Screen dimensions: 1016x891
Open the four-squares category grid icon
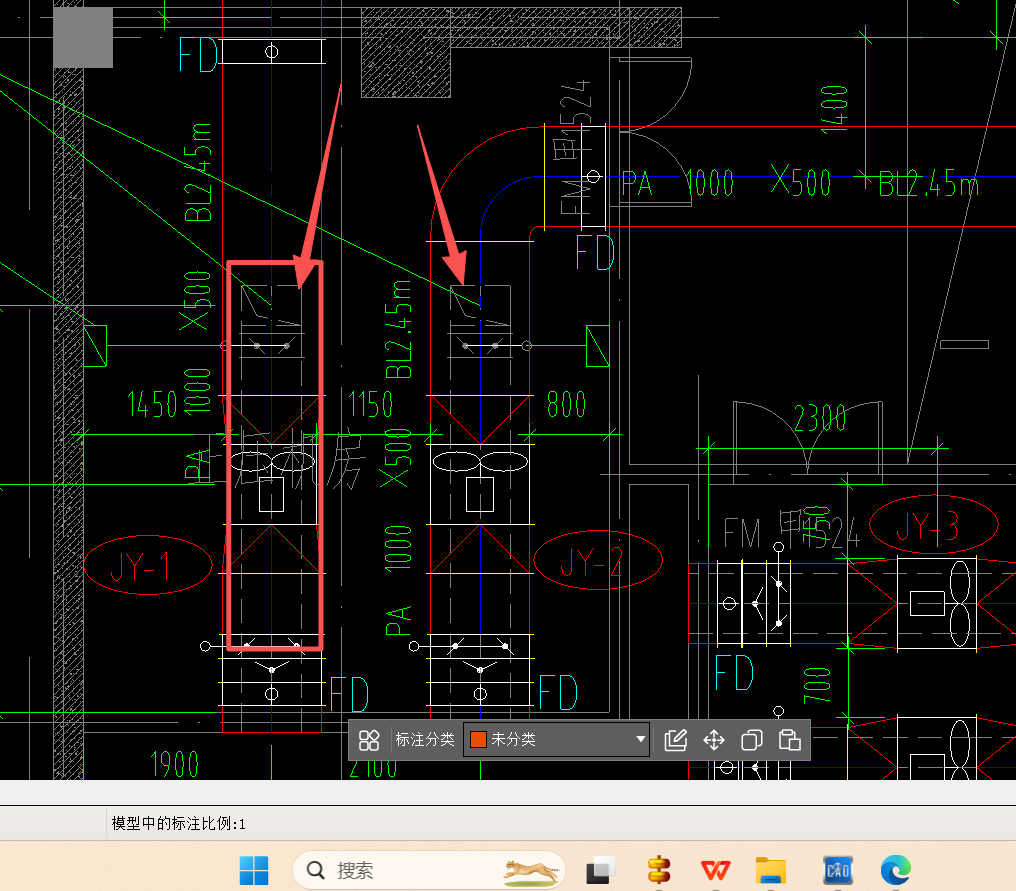(369, 739)
